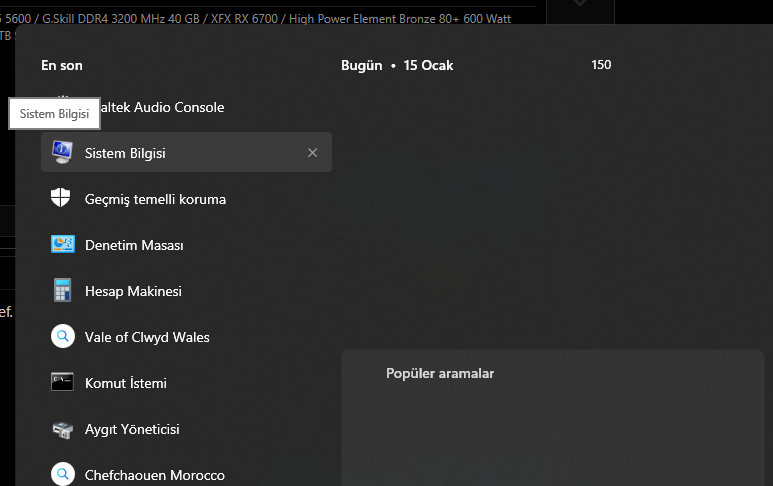This screenshot has width=773, height=486.
Task: Open Sistem Bilgisi app icon in recent list
Action: coord(62,152)
